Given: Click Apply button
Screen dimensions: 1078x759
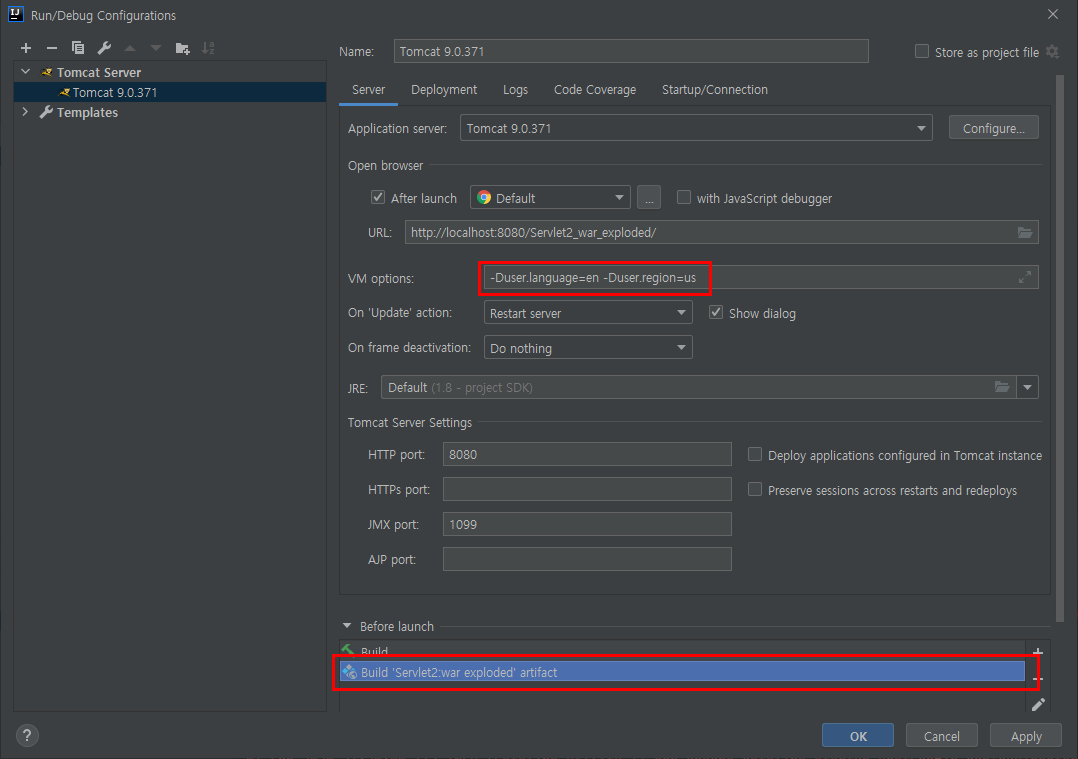Looking at the screenshot, I should click(1026, 736).
